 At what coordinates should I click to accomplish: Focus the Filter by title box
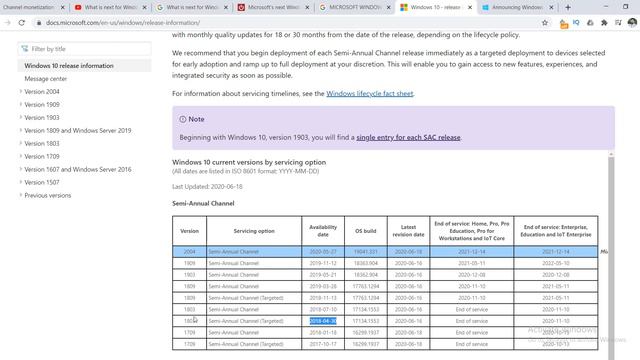point(84,49)
